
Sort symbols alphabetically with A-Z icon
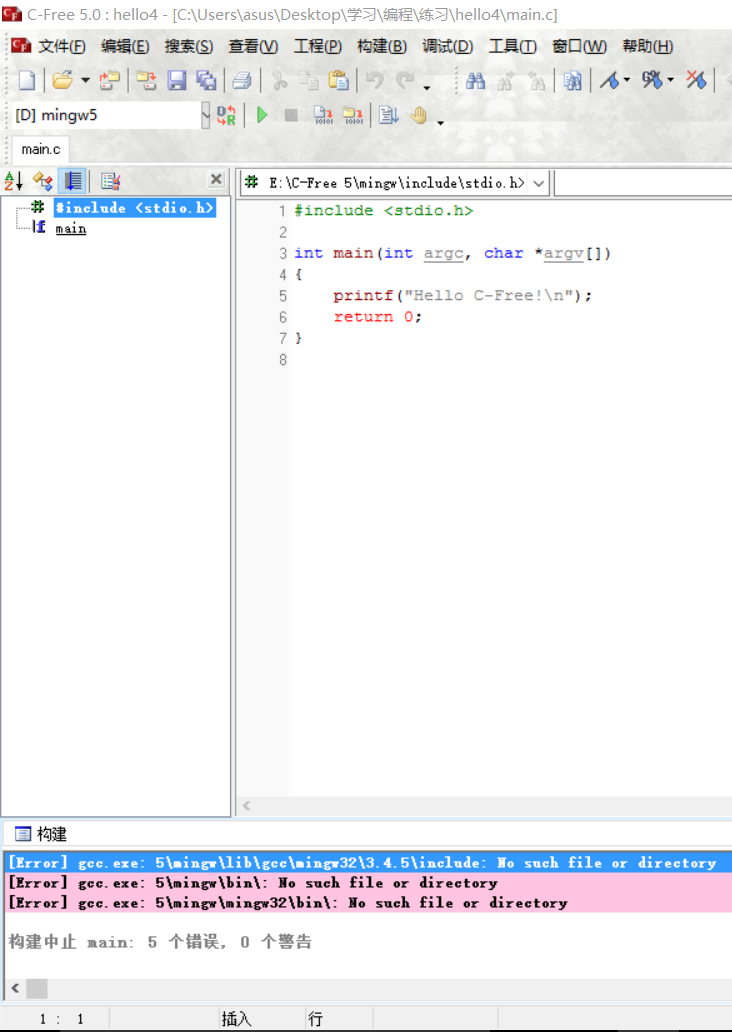[x=14, y=181]
